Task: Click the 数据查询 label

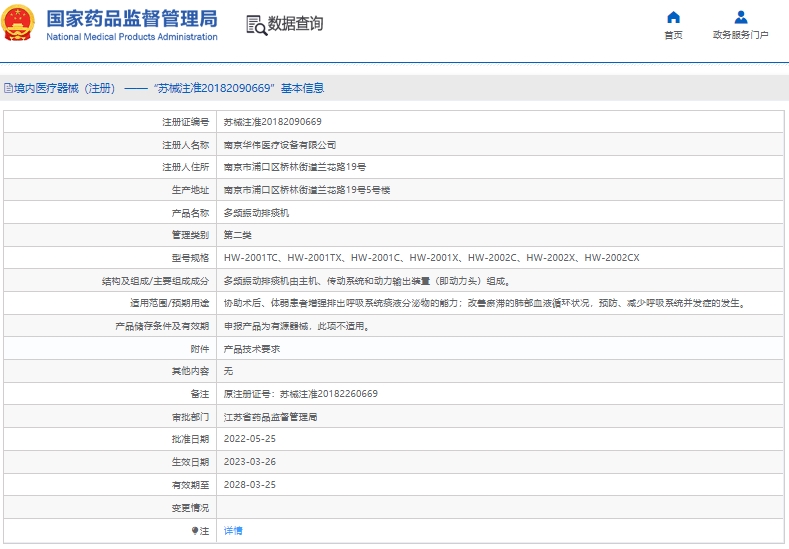Action: (295, 23)
